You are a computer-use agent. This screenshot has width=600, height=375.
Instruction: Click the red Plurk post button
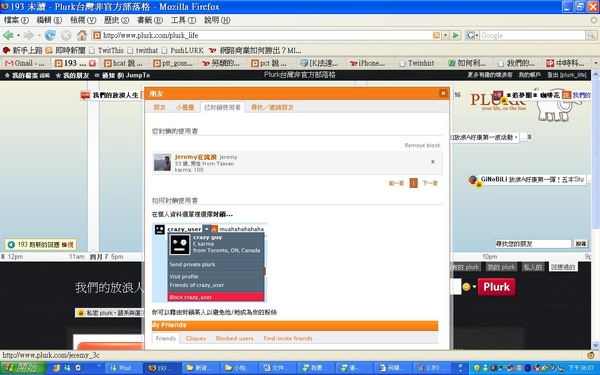tap(496, 287)
